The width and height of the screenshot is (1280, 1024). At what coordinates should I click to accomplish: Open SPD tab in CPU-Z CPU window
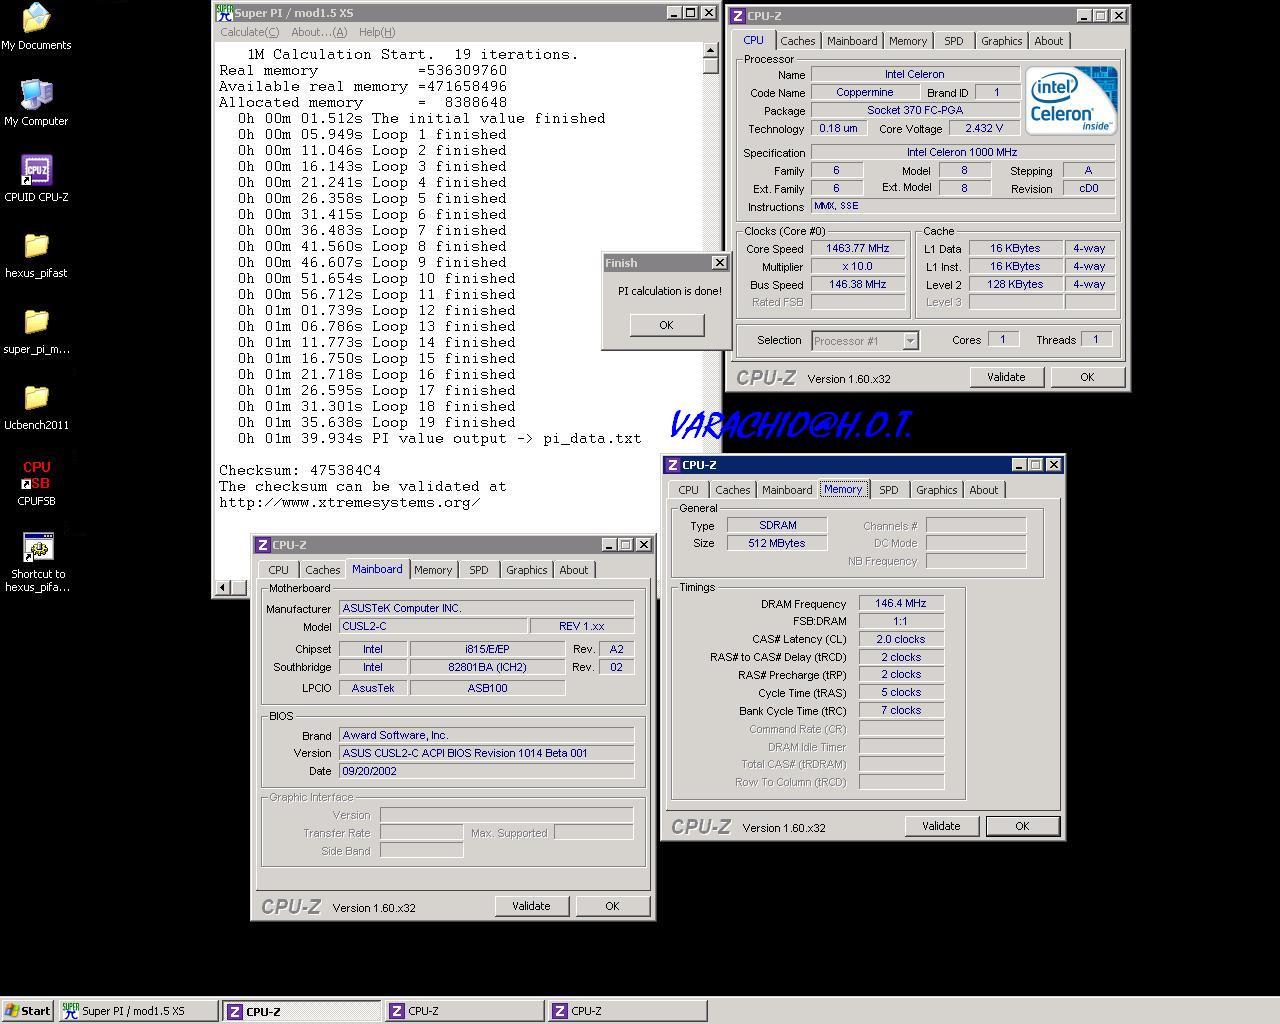click(954, 41)
